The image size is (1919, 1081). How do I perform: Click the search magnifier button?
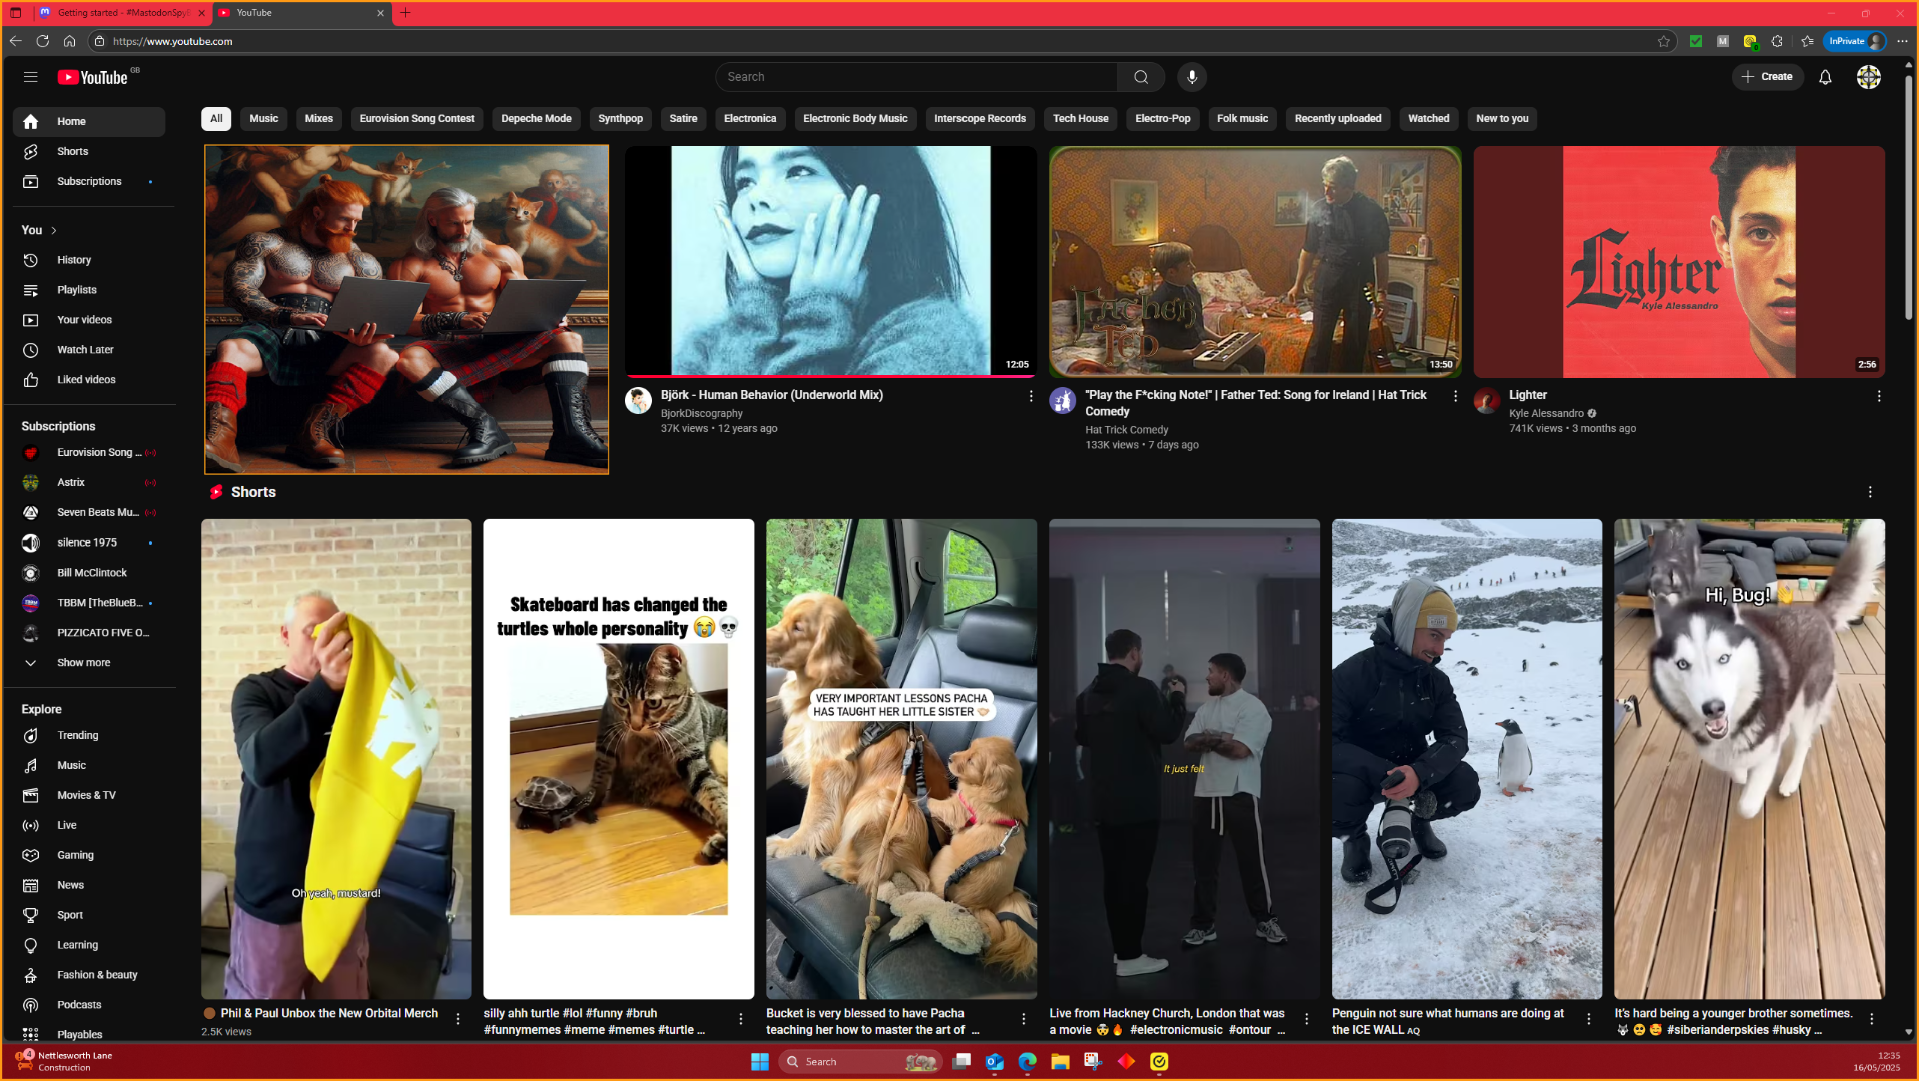tap(1141, 77)
